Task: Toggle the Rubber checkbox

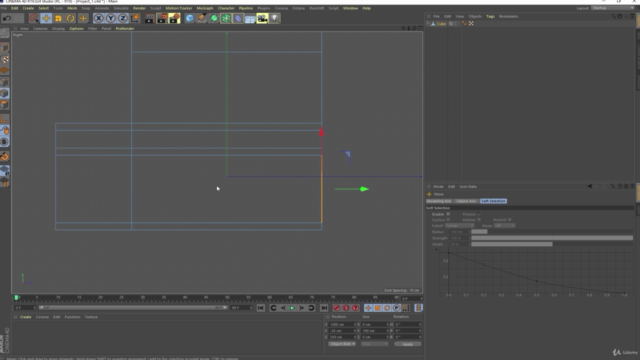Action: coord(479,220)
